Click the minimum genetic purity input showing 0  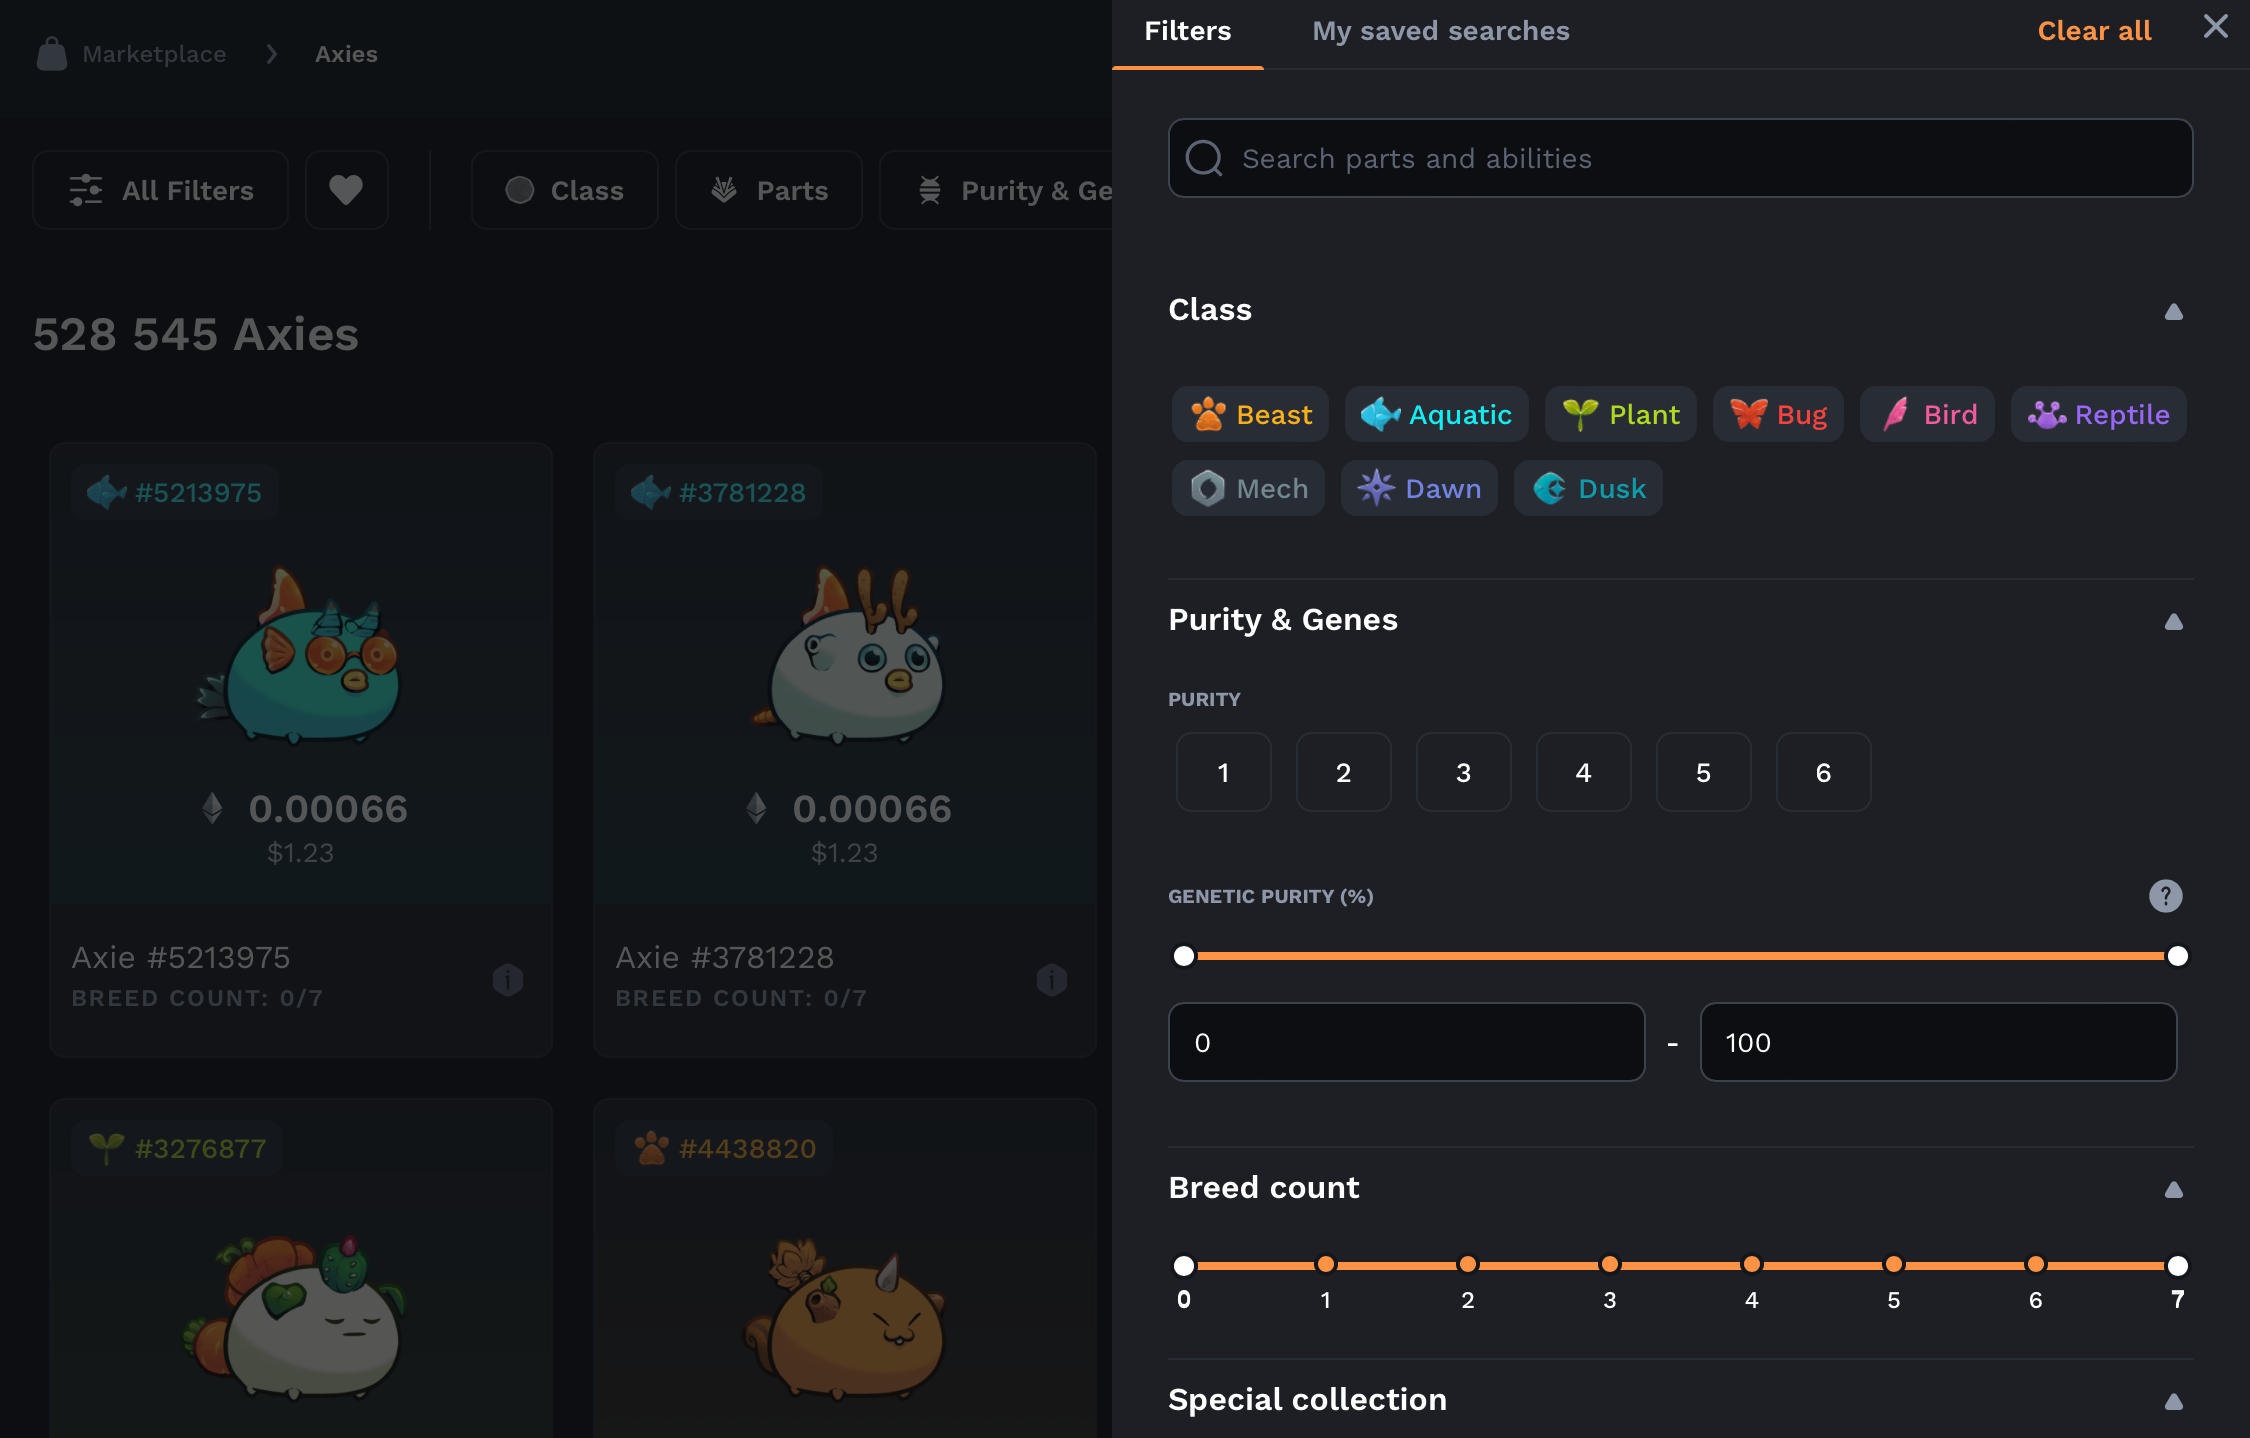coord(1407,1042)
